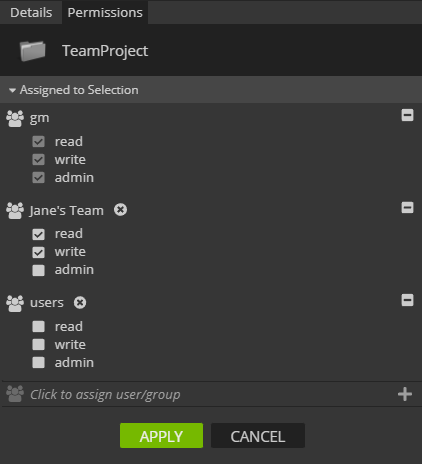Click the greyed group icon beside assign field
Screen dimensions: 422x464
pos(15,394)
